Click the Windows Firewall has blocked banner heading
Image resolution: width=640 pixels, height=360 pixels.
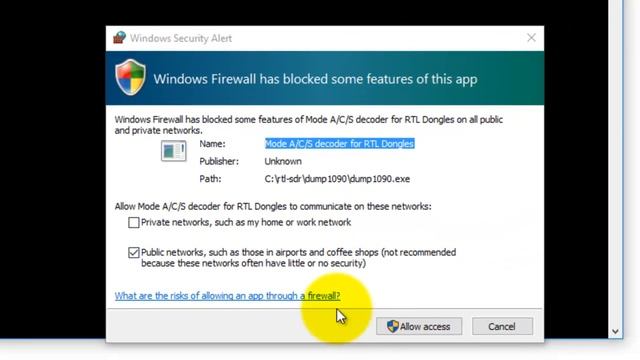pyautogui.click(x=315, y=79)
